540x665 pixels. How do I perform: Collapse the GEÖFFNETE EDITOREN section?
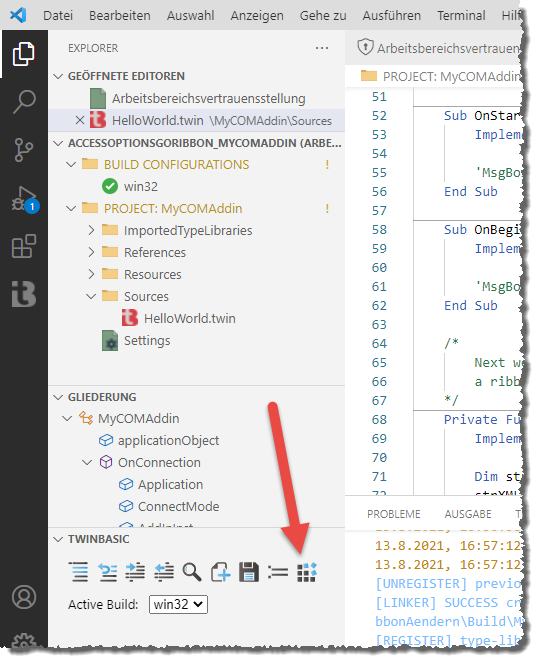[58, 76]
